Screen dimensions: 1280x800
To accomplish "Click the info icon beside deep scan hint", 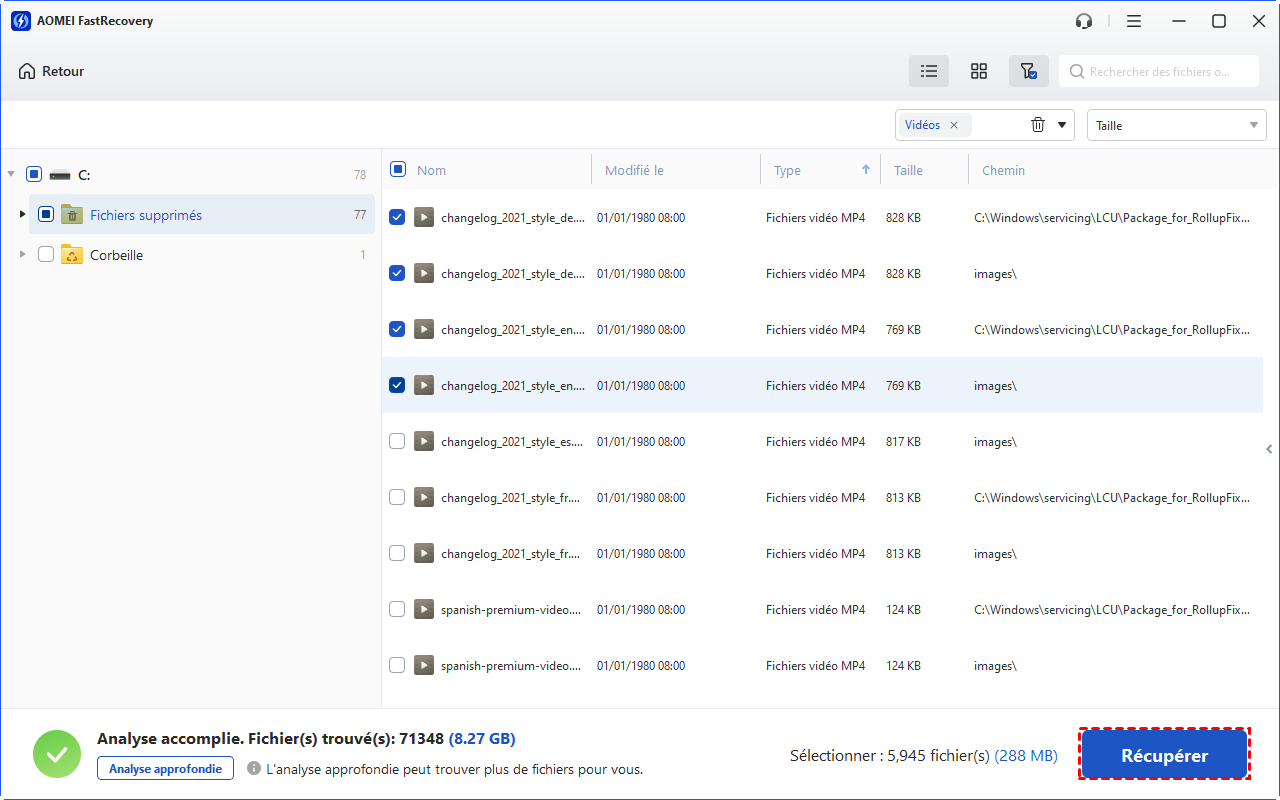I will pos(254,769).
